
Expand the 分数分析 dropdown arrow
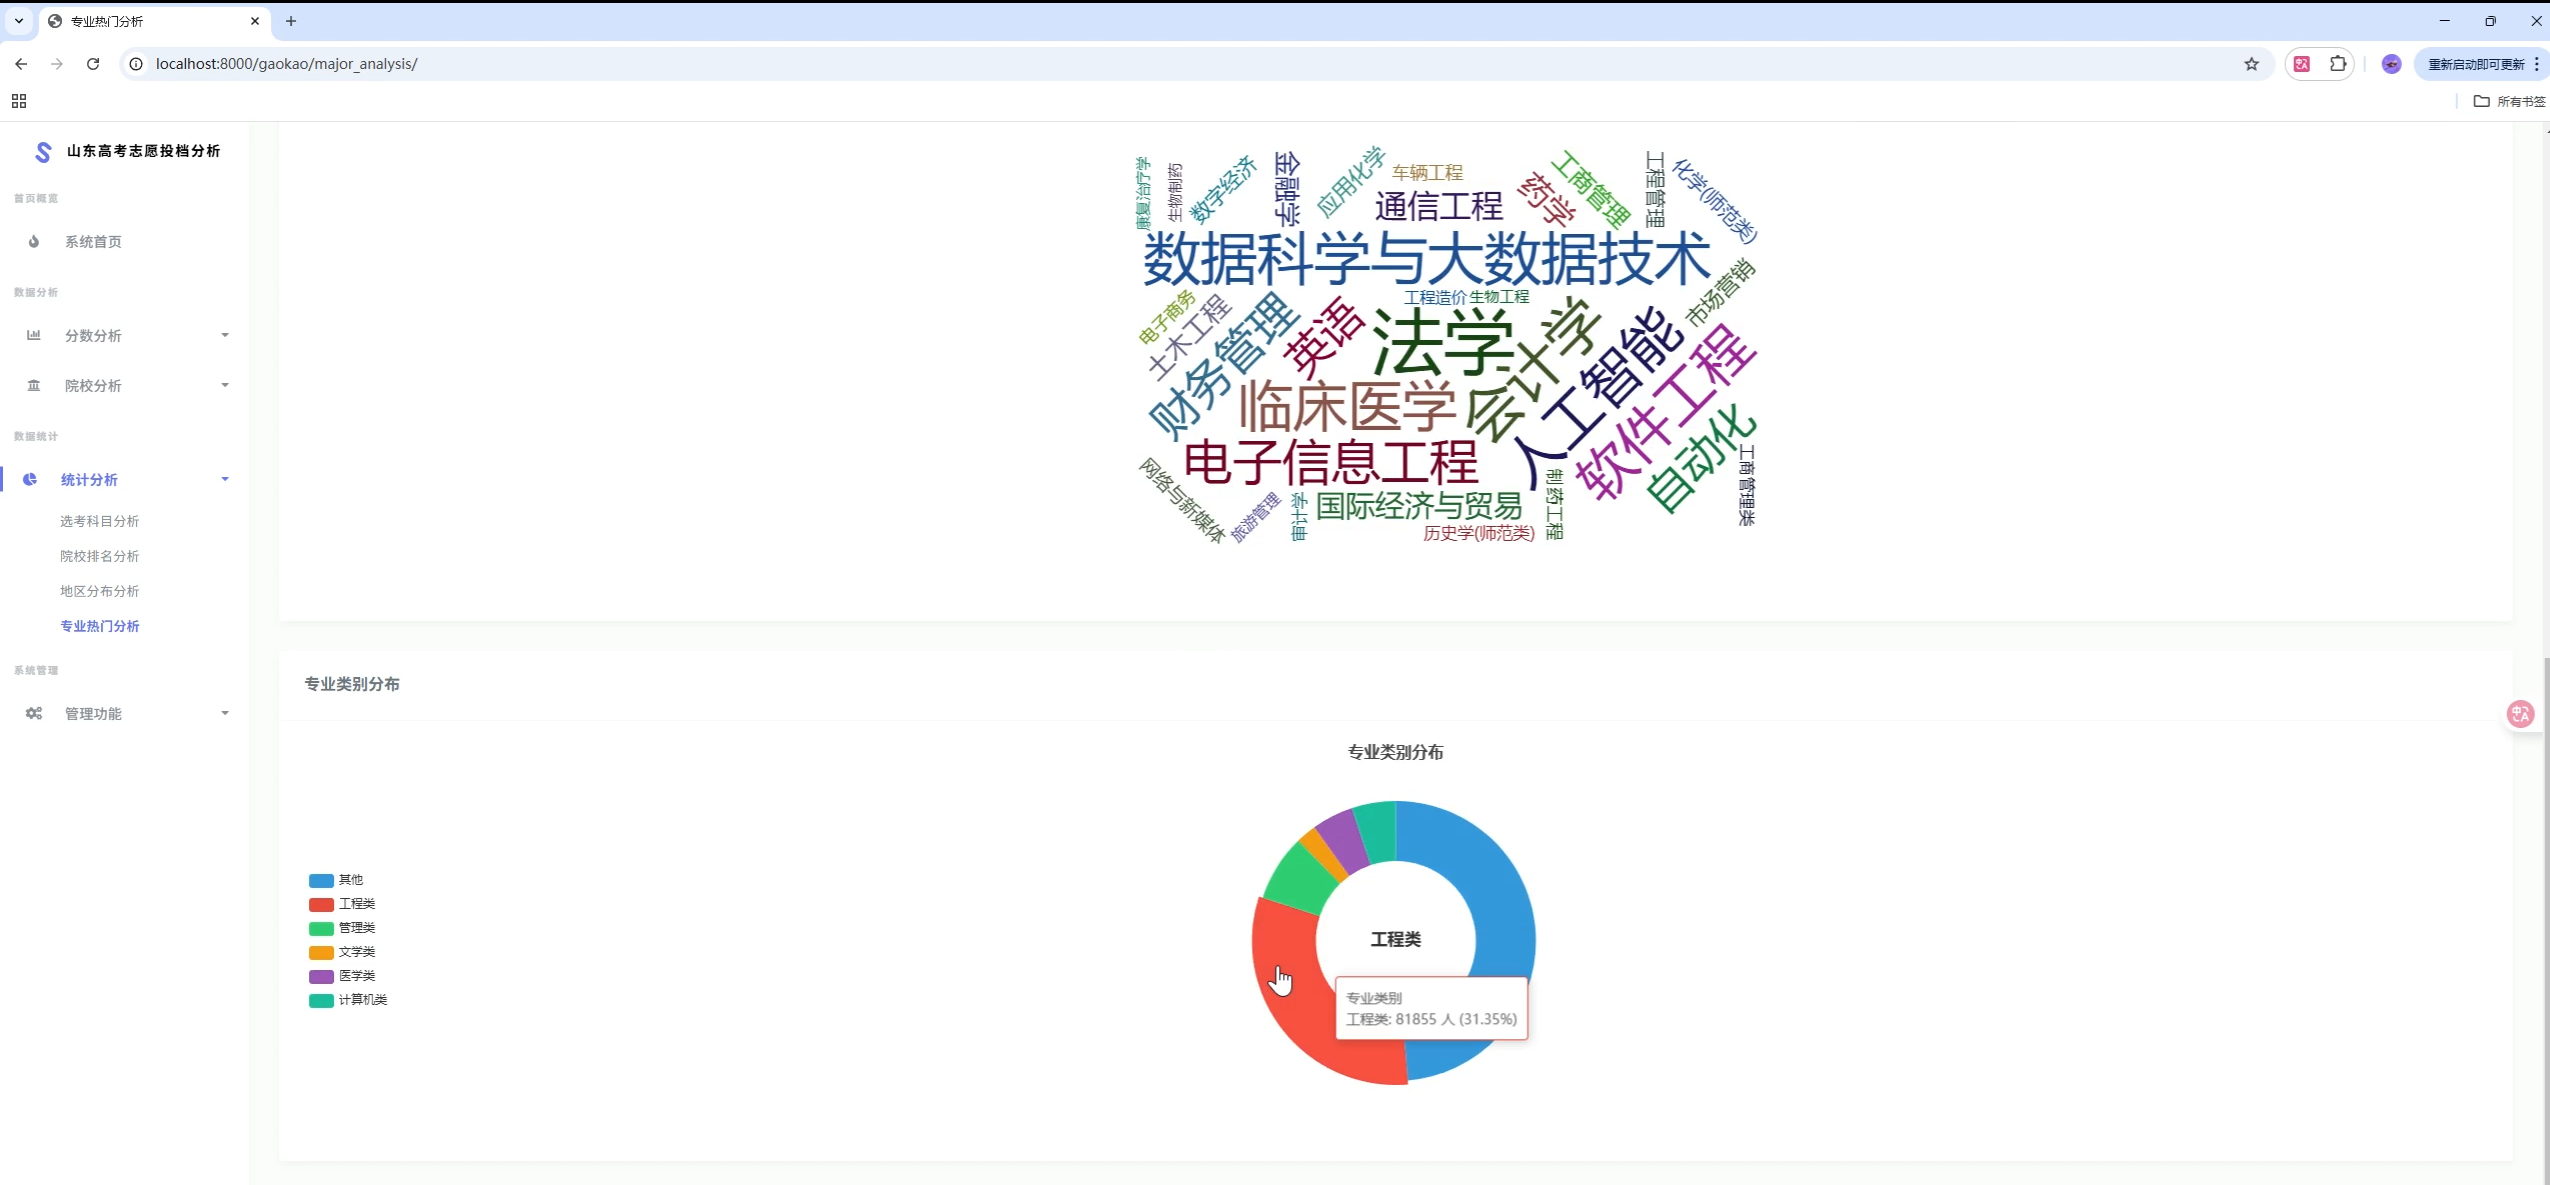click(225, 335)
